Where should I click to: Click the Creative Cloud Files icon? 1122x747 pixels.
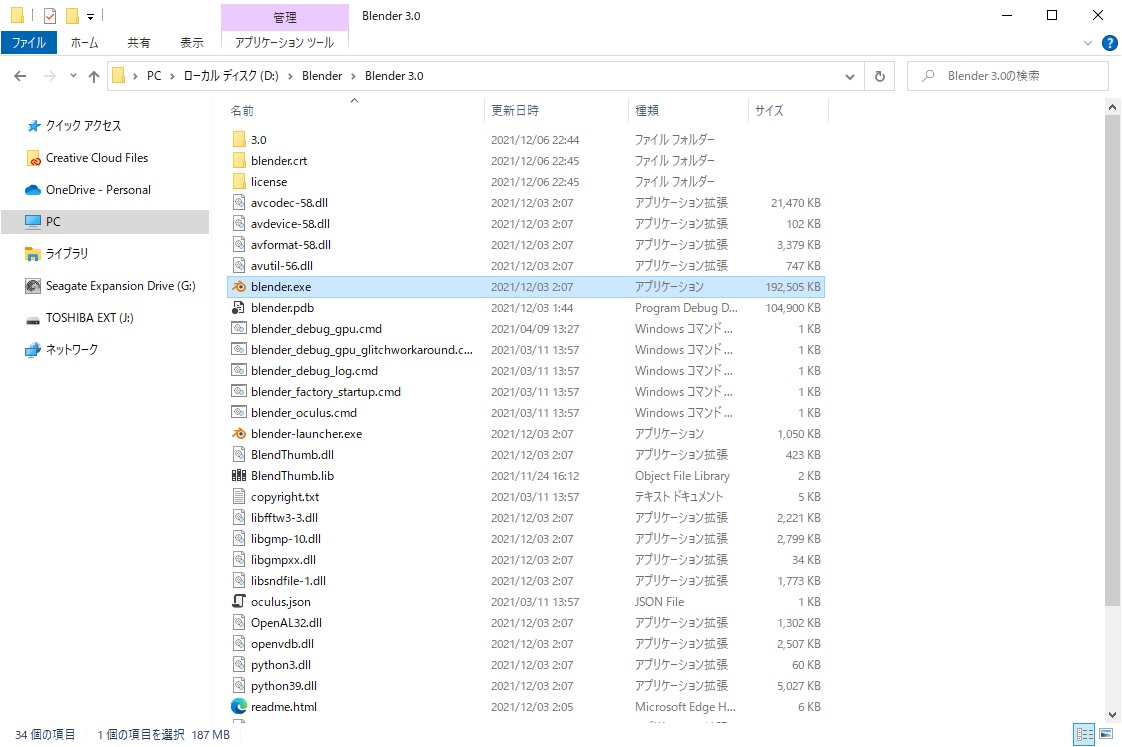click(x=33, y=158)
